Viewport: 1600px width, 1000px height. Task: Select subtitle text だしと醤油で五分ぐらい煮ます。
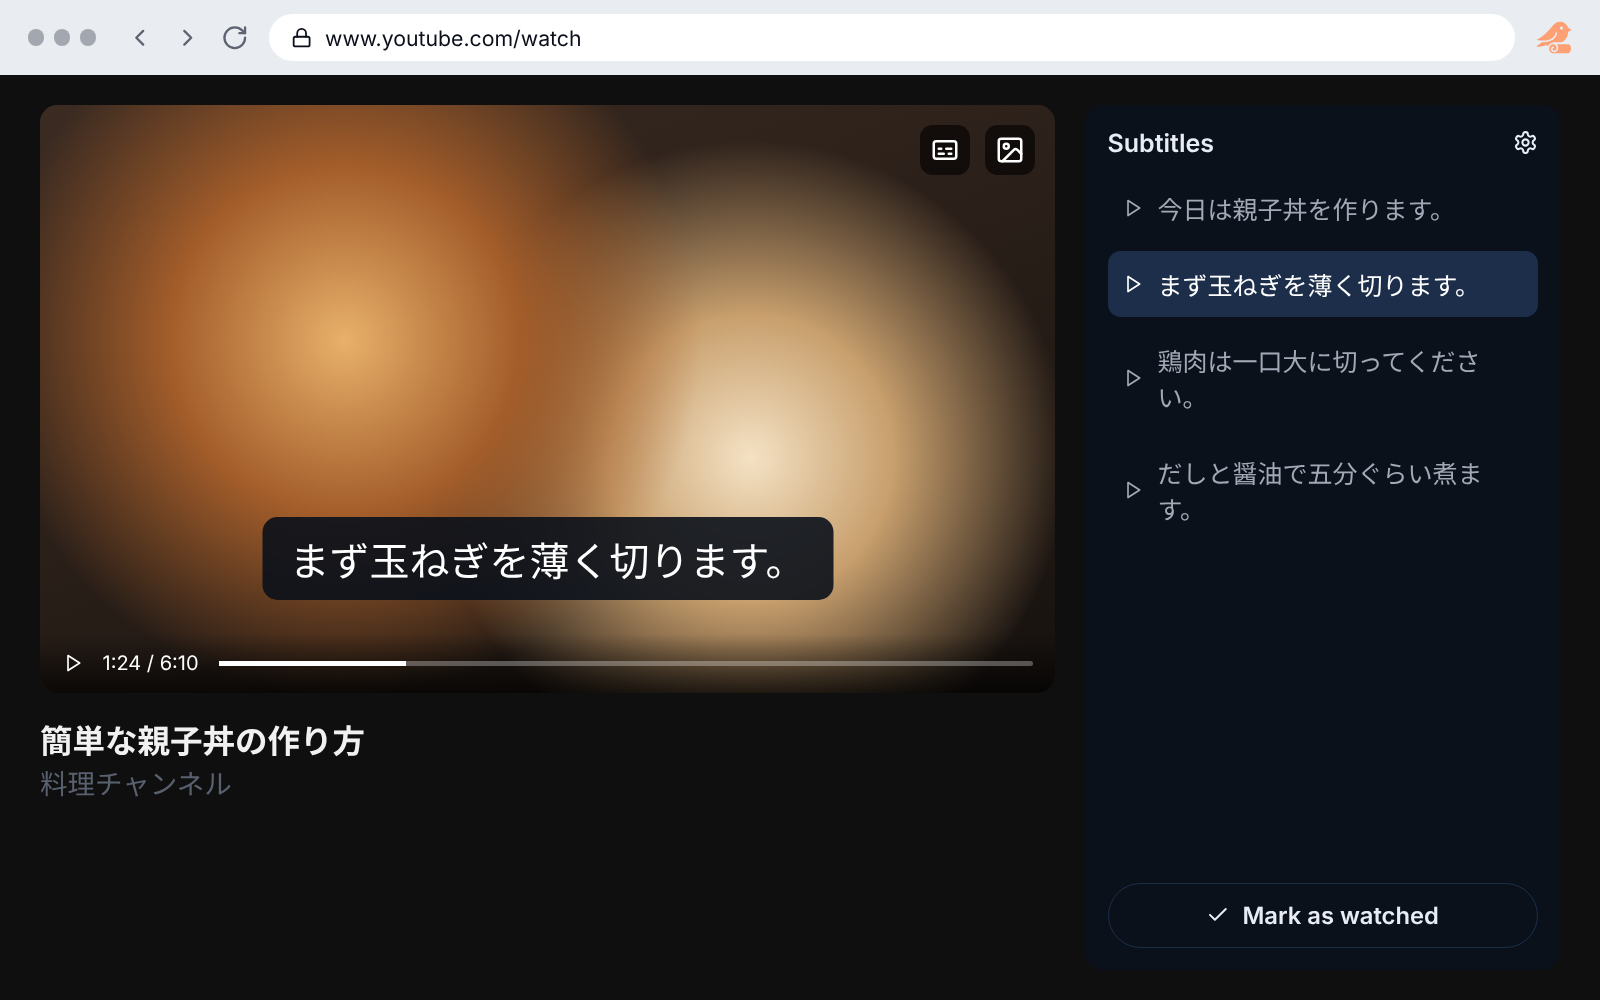tap(1319, 491)
